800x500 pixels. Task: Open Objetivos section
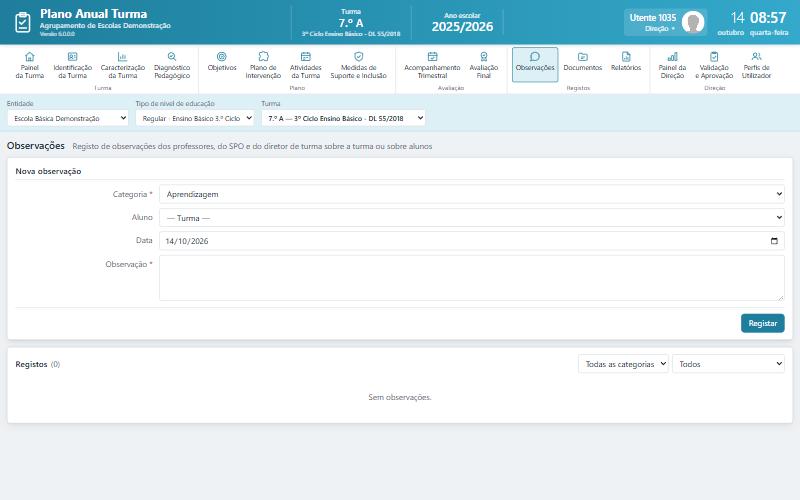[222, 65]
